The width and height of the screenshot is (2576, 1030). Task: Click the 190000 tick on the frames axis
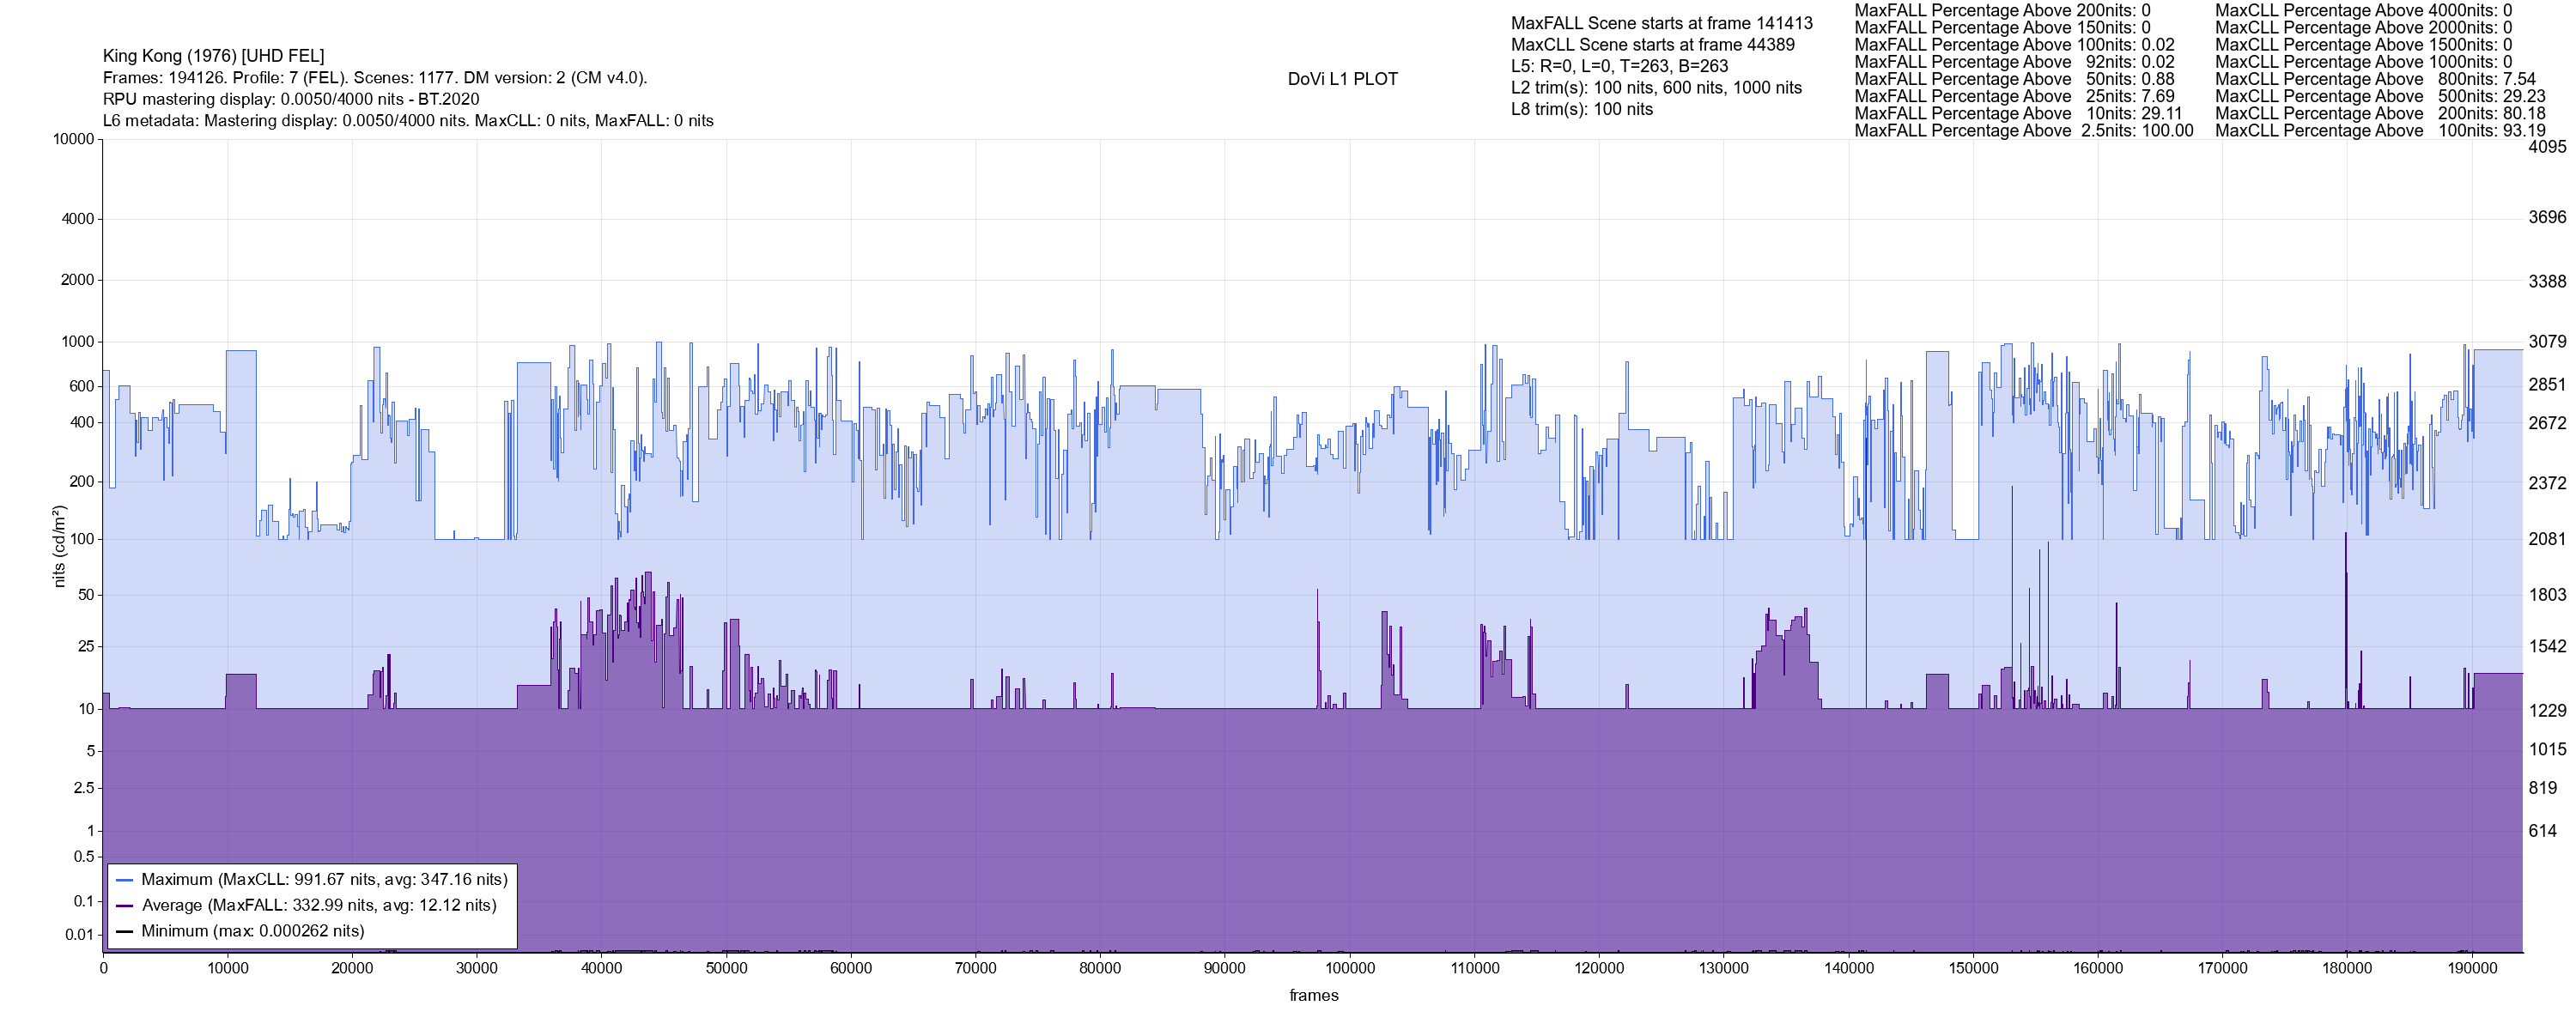(x=2471, y=968)
